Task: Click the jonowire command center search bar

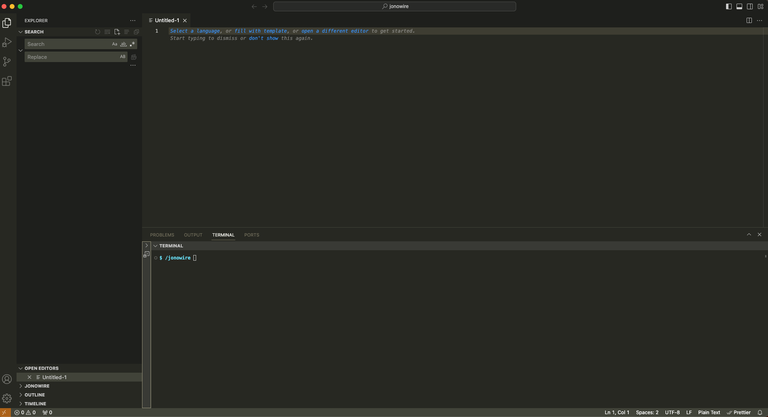Action: pos(394,6)
